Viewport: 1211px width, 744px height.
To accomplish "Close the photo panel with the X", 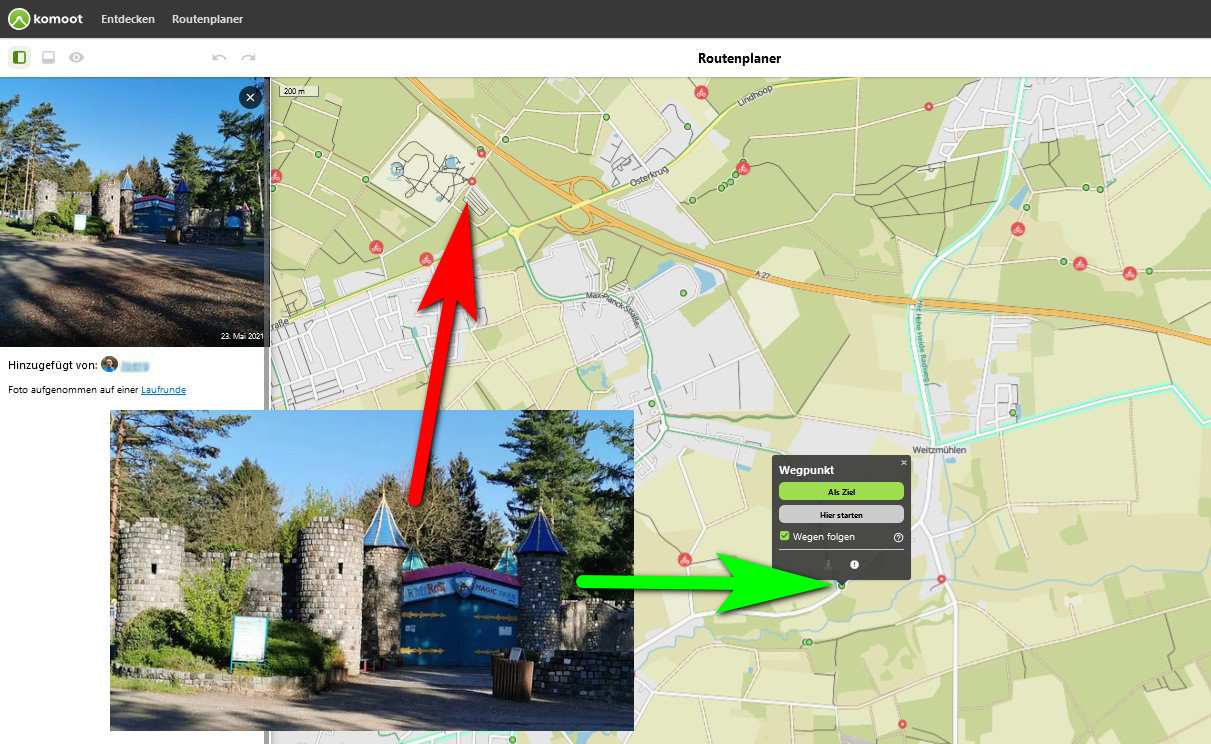I will (250, 97).
